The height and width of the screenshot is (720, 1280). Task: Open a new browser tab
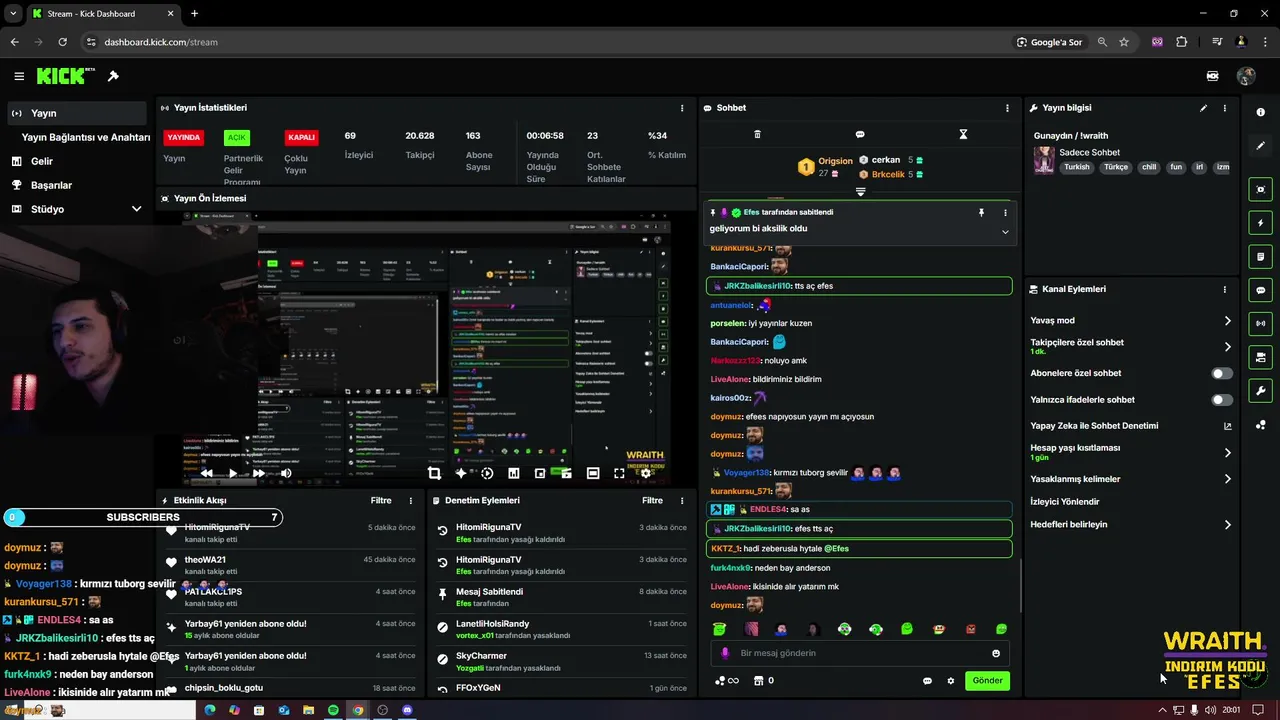[x=194, y=14]
